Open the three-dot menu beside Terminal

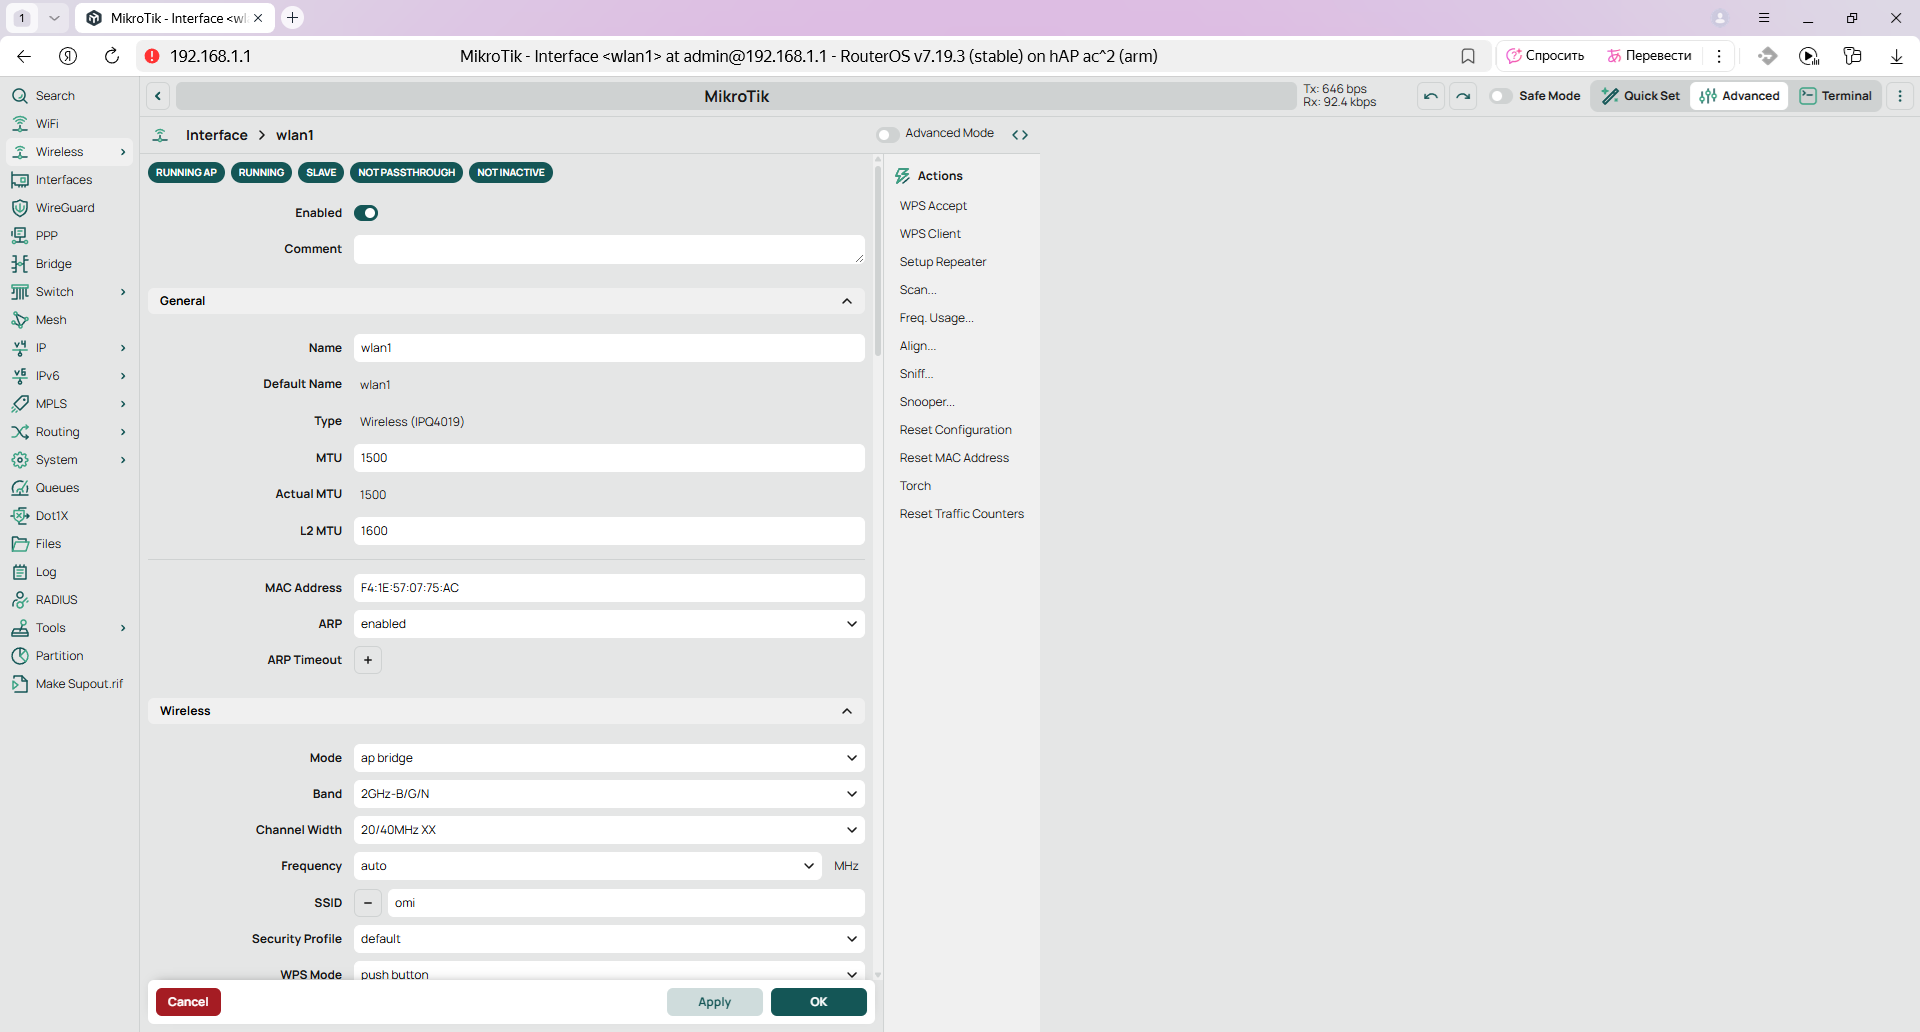[1900, 96]
